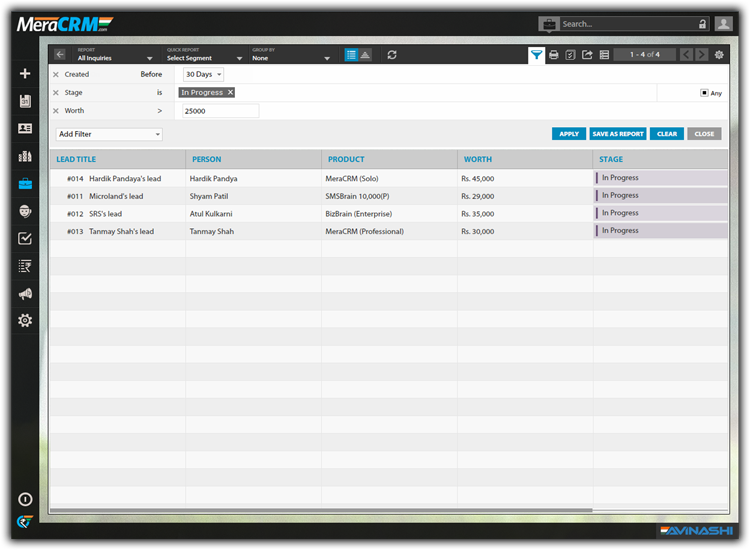Click the greater-than operator for Worth
This screenshot has width=750, height=550.
[160, 110]
